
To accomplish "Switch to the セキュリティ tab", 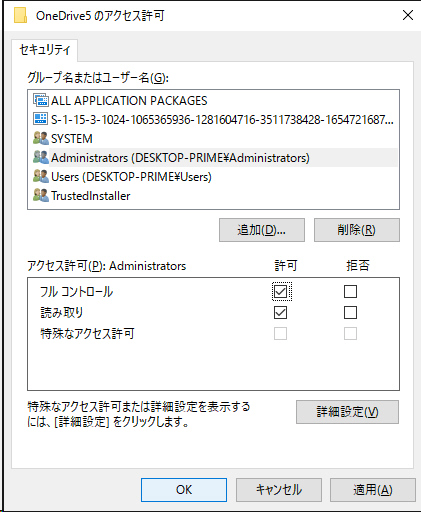I will point(45,50).
